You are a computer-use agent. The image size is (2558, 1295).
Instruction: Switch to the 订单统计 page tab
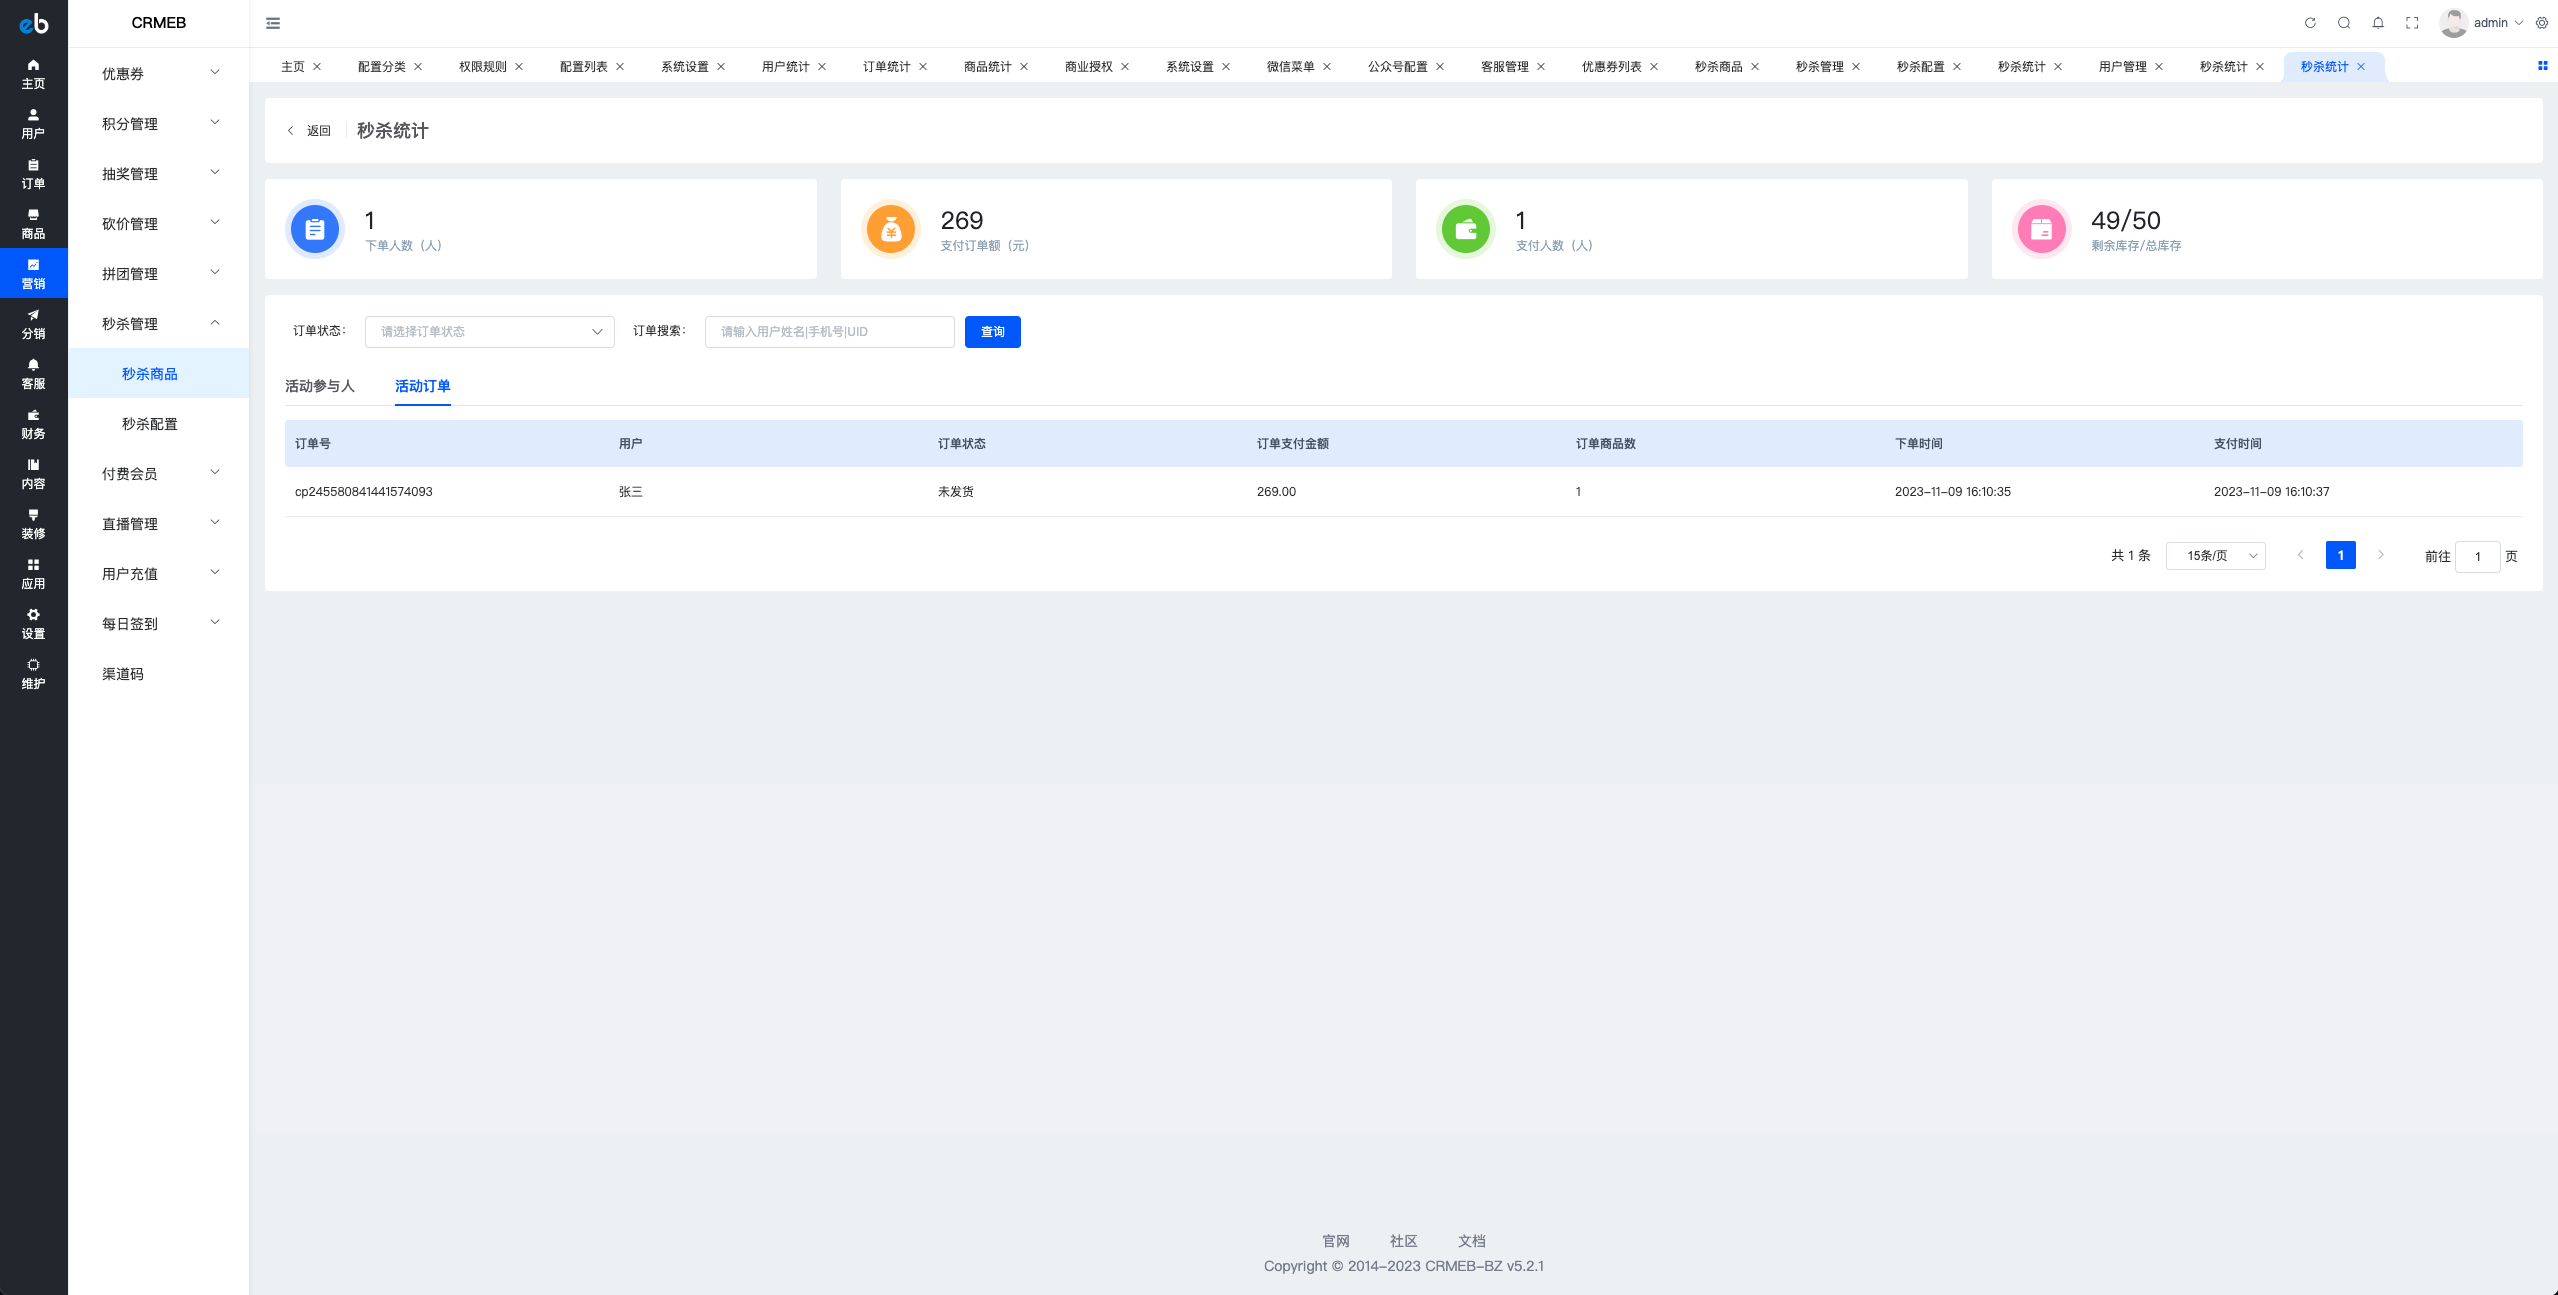point(886,67)
